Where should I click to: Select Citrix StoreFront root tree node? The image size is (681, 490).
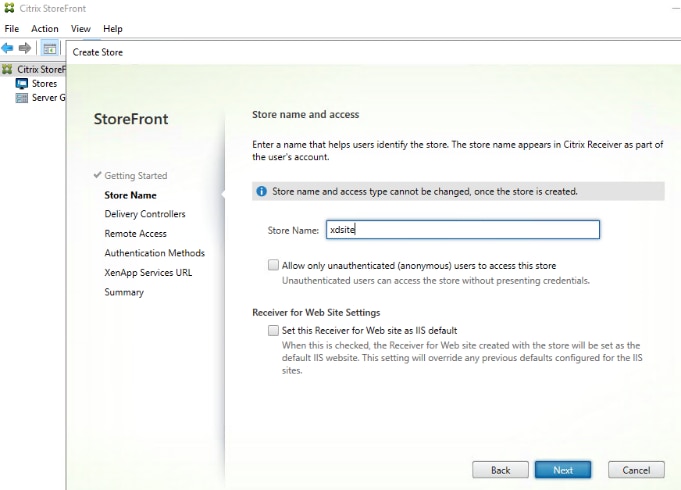click(x=41, y=69)
